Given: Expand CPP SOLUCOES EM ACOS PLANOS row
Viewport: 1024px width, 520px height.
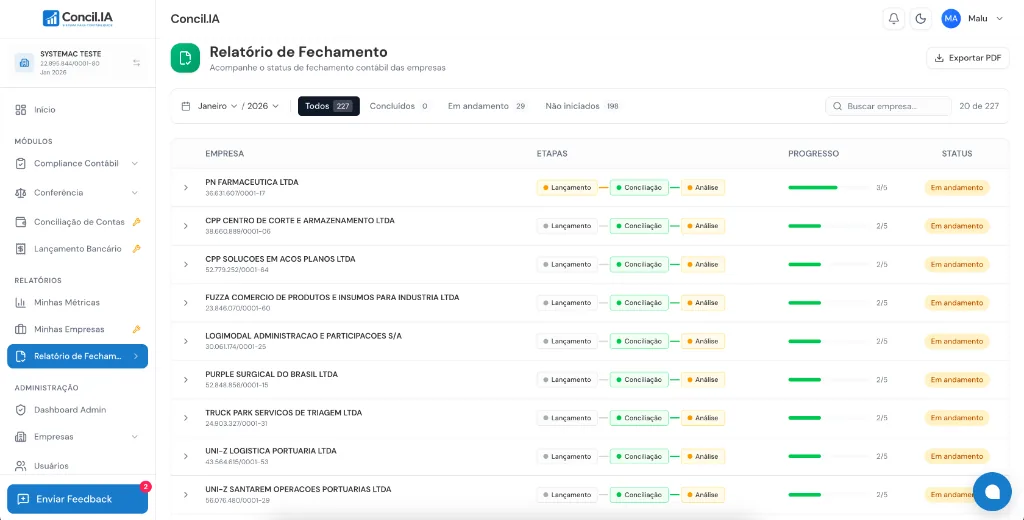Looking at the screenshot, I should point(185,265).
